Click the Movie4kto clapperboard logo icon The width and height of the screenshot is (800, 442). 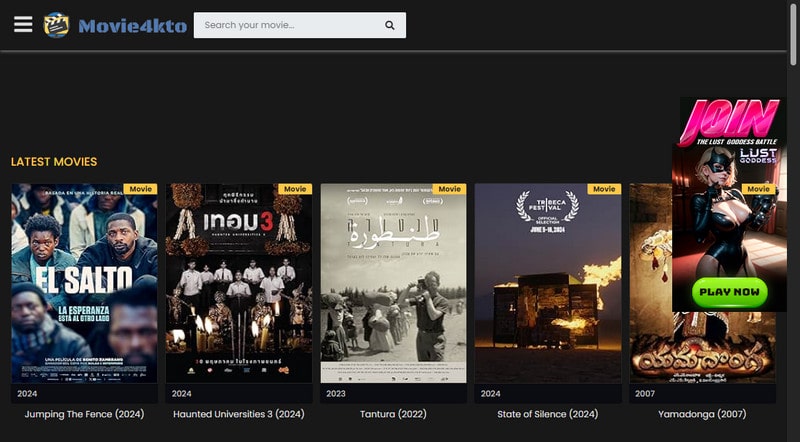[x=57, y=25]
